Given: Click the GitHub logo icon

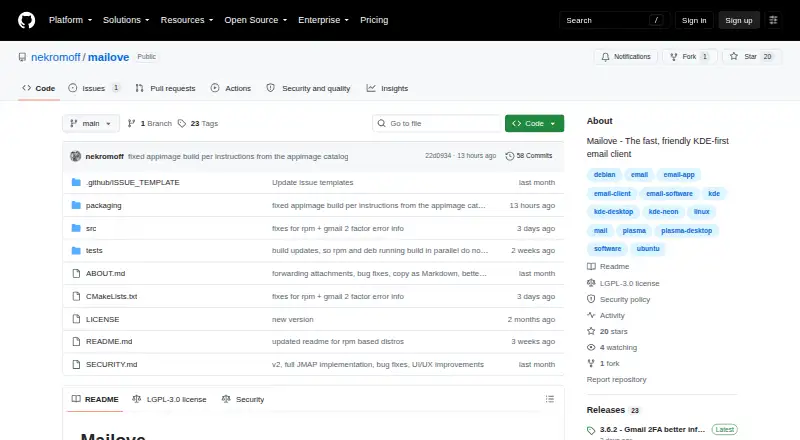Looking at the screenshot, I should 27,20.
